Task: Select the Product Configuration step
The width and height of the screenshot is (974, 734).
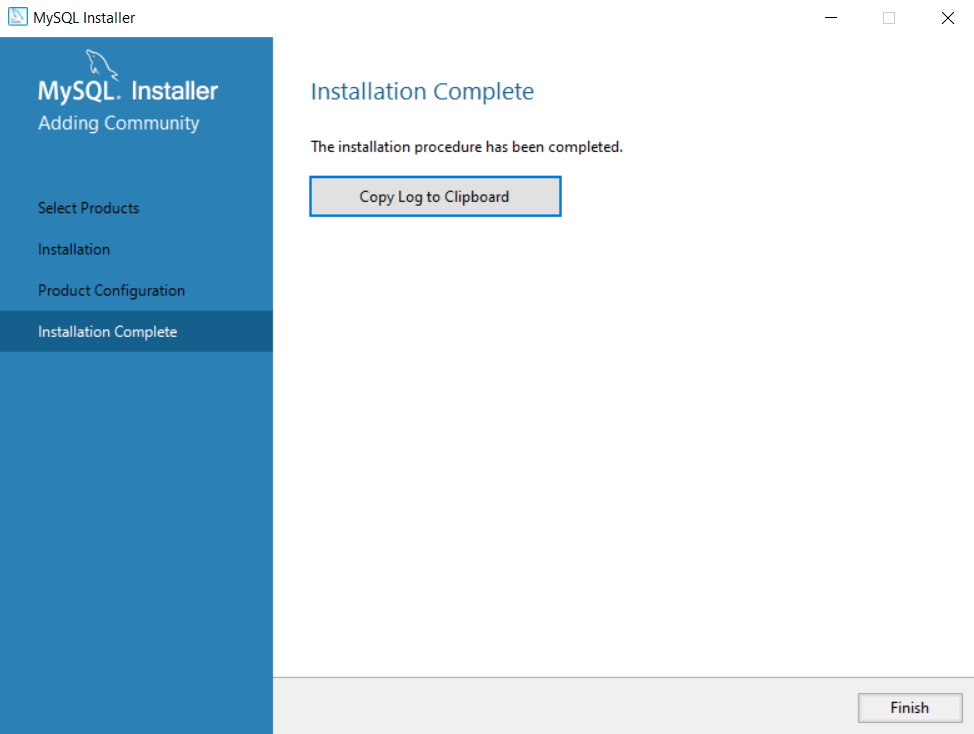Action: [111, 290]
